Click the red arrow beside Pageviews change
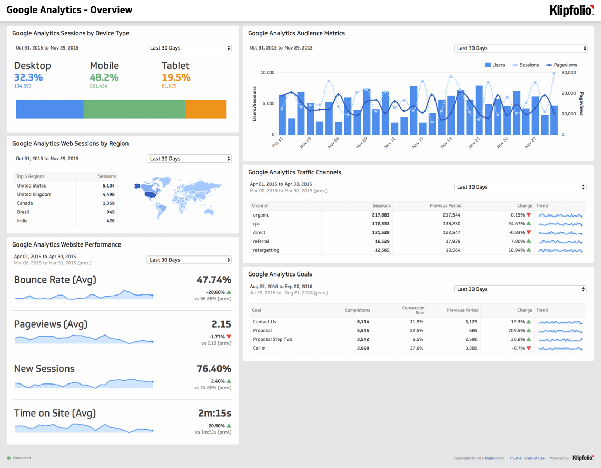The width and height of the screenshot is (601, 468). pos(229,337)
